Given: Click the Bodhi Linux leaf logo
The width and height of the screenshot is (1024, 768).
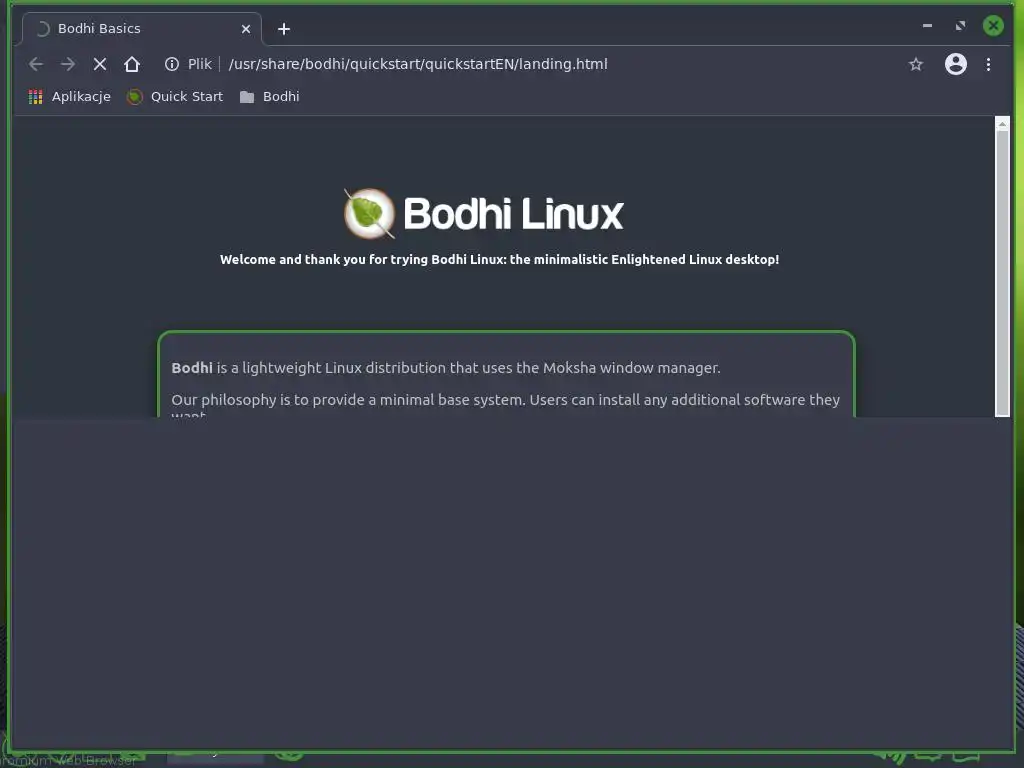Looking at the screenshot, I should (x=369, y=214).
